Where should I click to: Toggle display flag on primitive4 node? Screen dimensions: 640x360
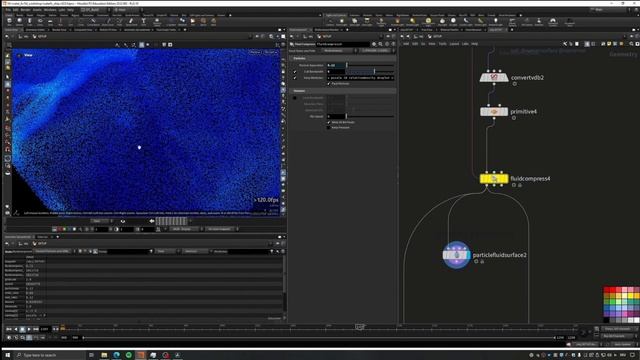[506, 111]
